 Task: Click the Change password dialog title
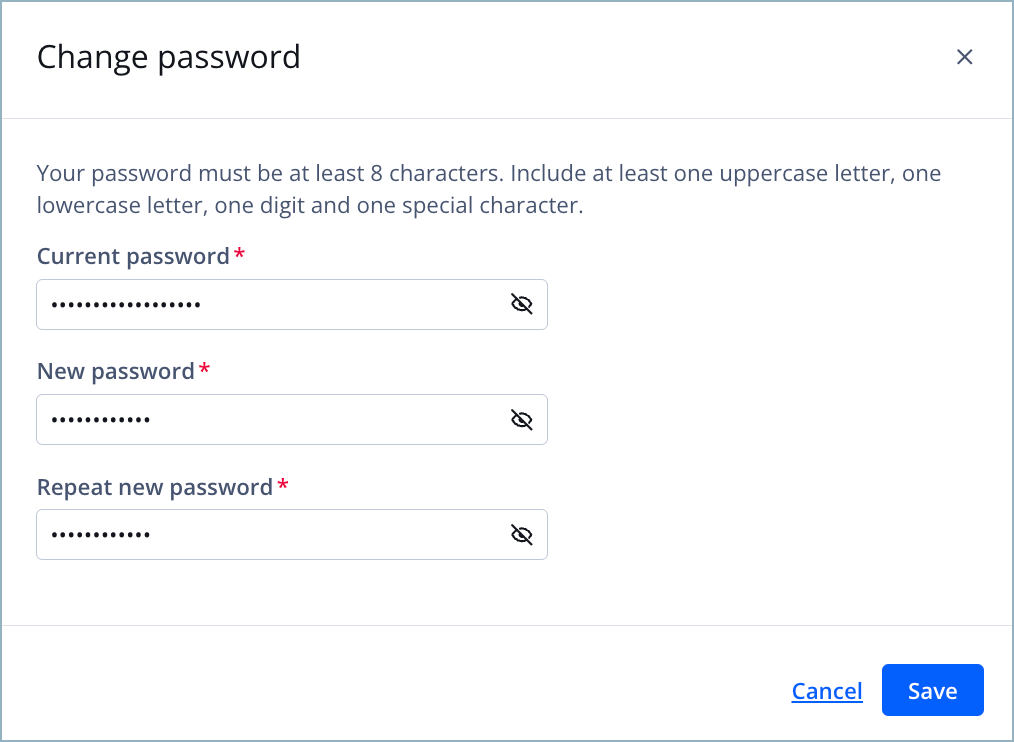(x=168, y=57)
